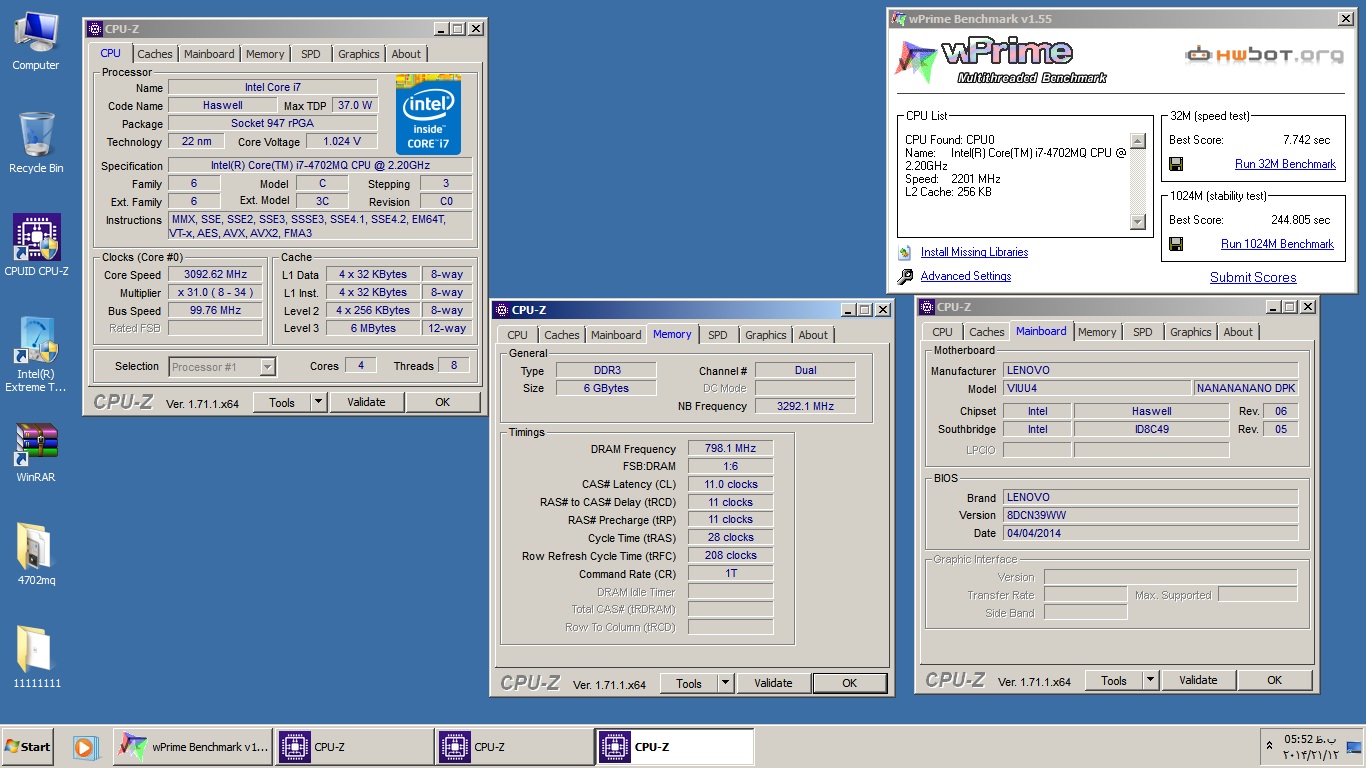Click the Core Speed value 3092.62 MHz
This screenshot has width=1366, height=768.
(x=215, y=275)
